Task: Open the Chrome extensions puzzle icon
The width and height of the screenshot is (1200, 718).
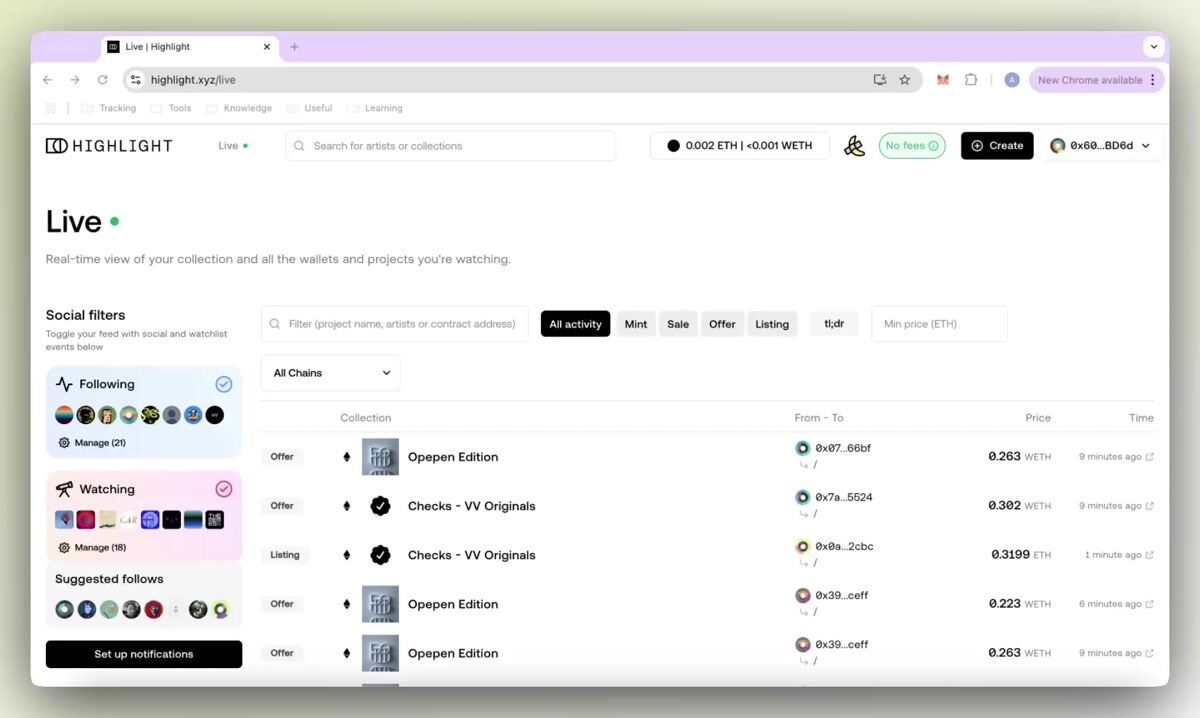Action: coord(971,80)
